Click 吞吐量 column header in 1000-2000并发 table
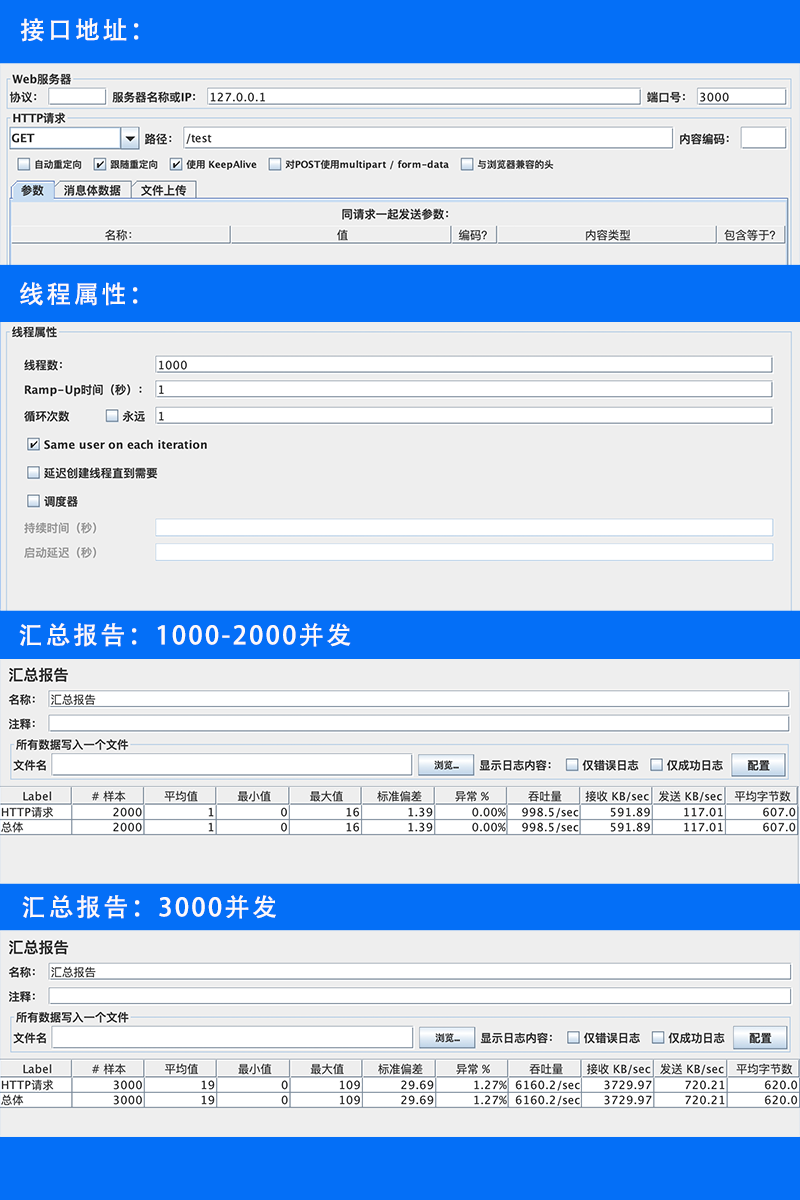This screenshot has height=1200, width=800. [544, 796]
